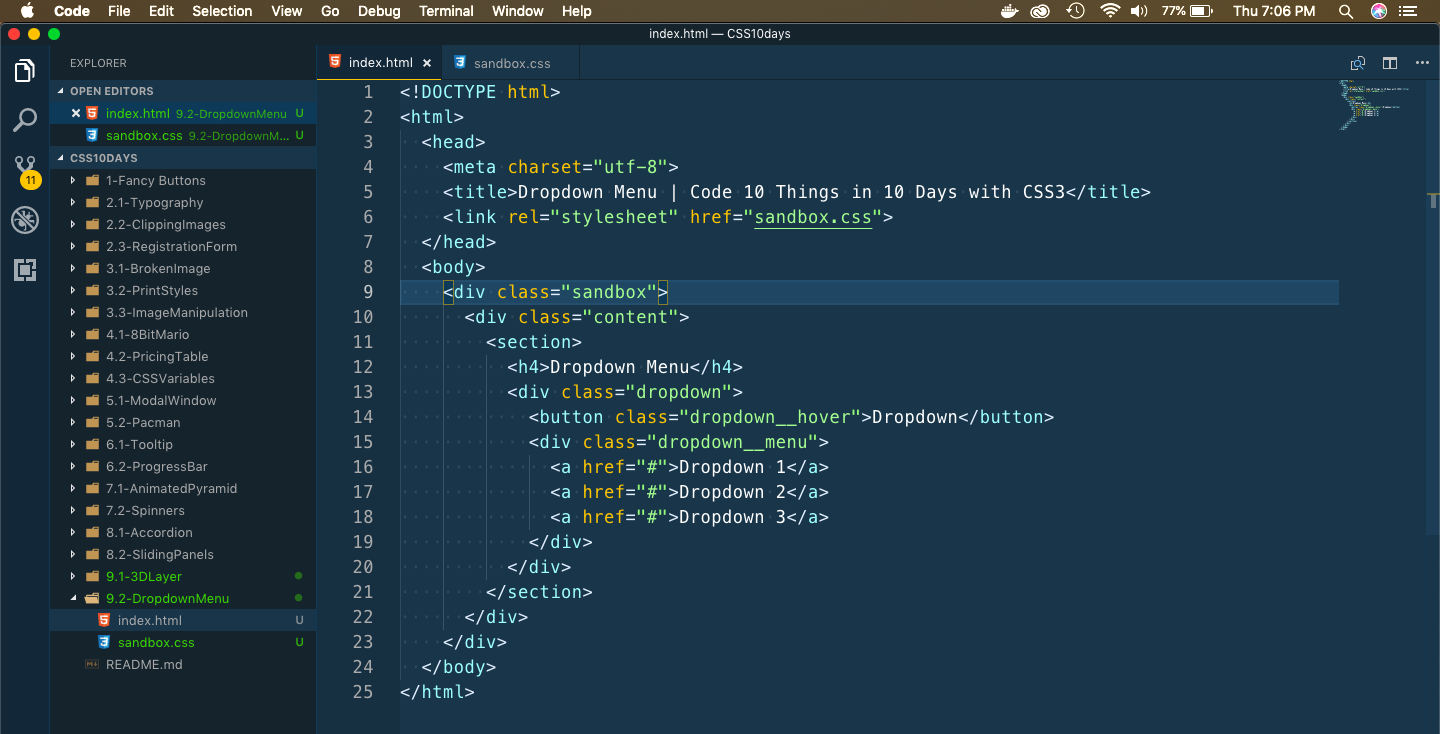Open the Explorer view in the activity bar
The width and height of the screenshot is (1440, 734).
point(25,71)
